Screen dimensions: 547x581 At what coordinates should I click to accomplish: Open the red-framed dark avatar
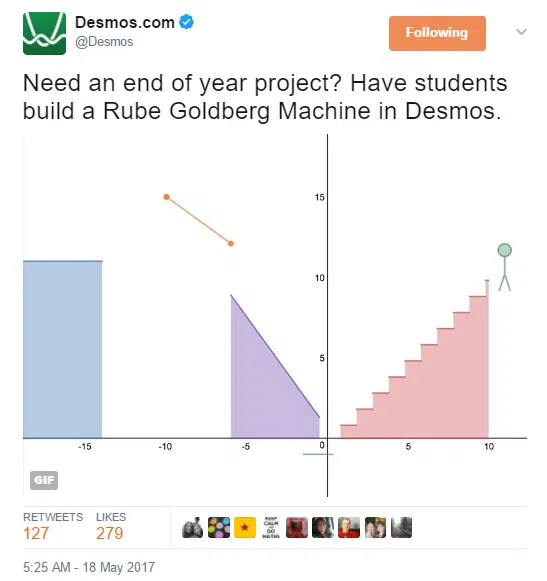pyautogui.click(x=297, y=527)
